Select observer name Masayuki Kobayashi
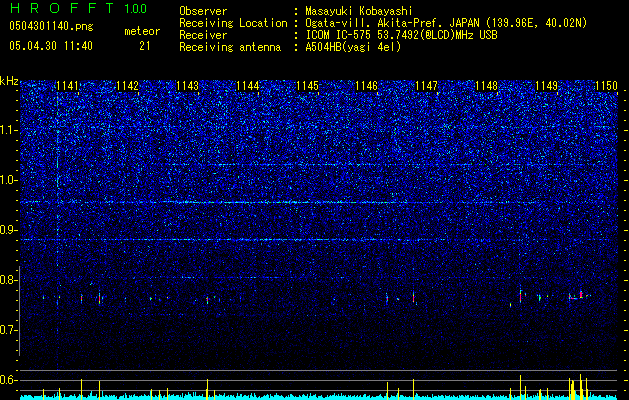 (x=359, y=12)
